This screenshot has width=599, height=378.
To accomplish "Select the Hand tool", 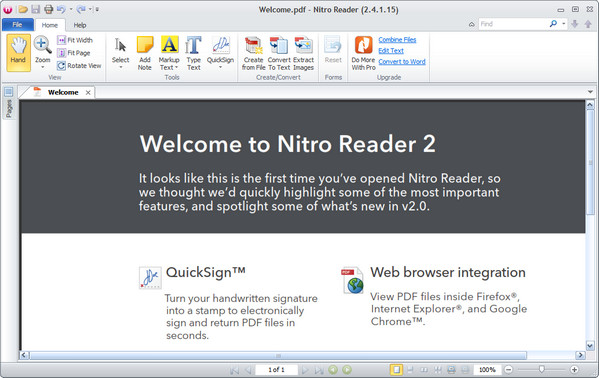I will [x=18, y=53].
